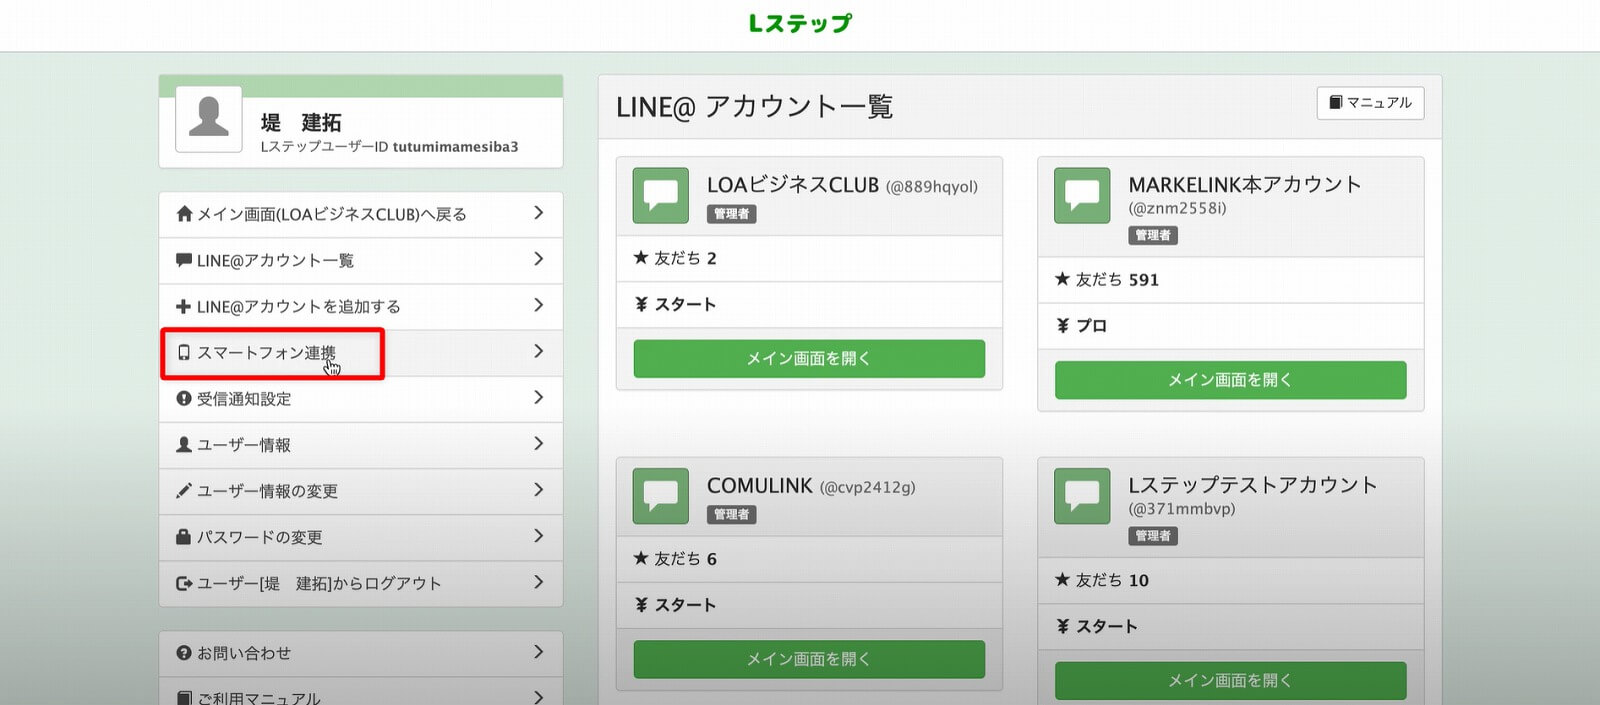The width and height of the screenshot is (1600, 705).
Task: Click the Lステップテストアカウント chat icon
Action: (1082, 496)
